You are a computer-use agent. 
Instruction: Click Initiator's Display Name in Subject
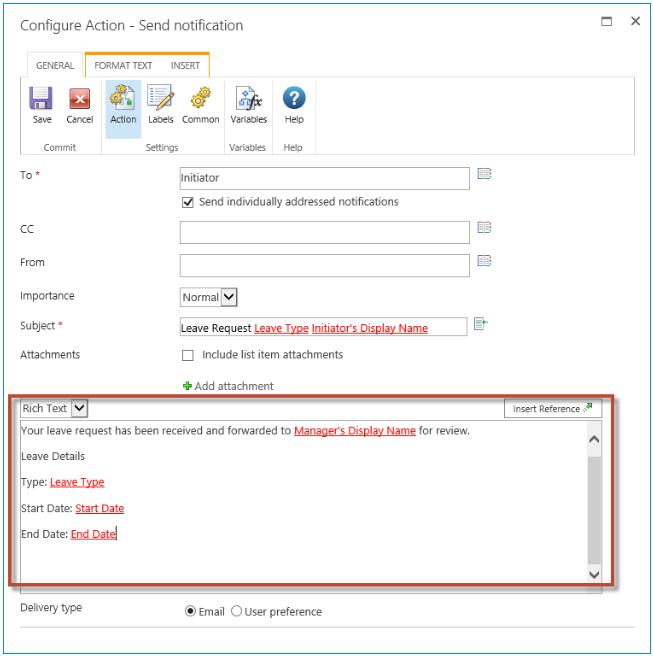click(x=370, y=328)
